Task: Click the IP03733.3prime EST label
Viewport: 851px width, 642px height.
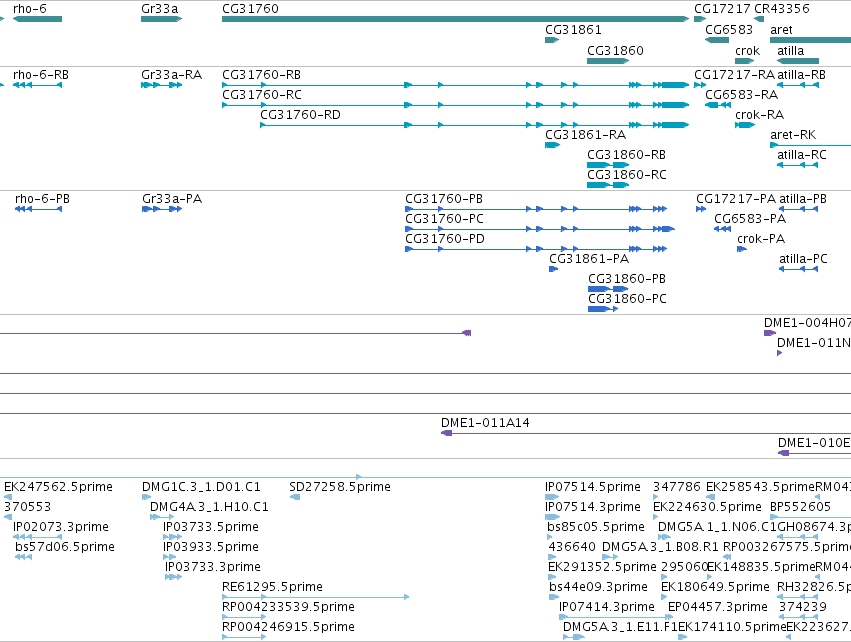Action: 213,568
